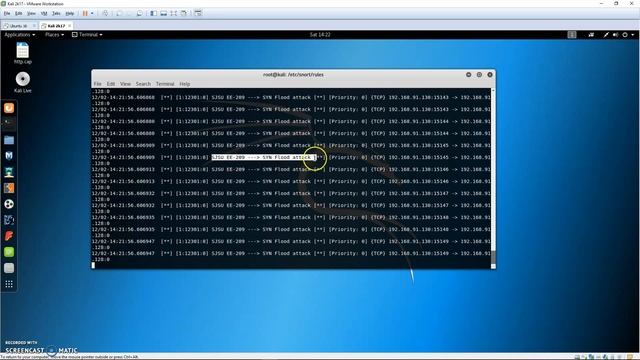Show all applications grid in the dock
The width and height of the screenshot is (640, 360).
click(x=9, y=284)
